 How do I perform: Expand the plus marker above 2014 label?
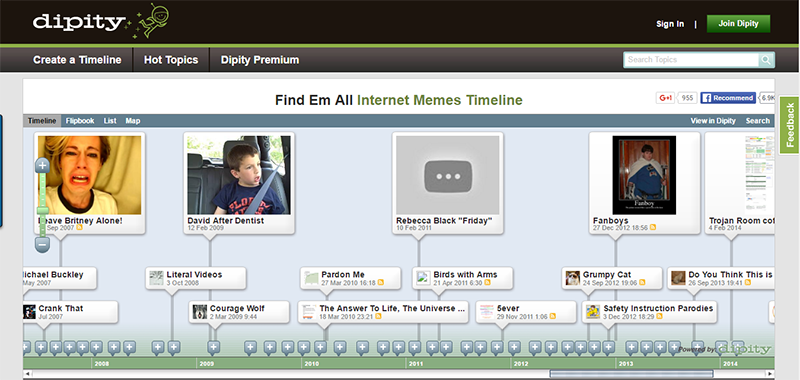[738, 347]
